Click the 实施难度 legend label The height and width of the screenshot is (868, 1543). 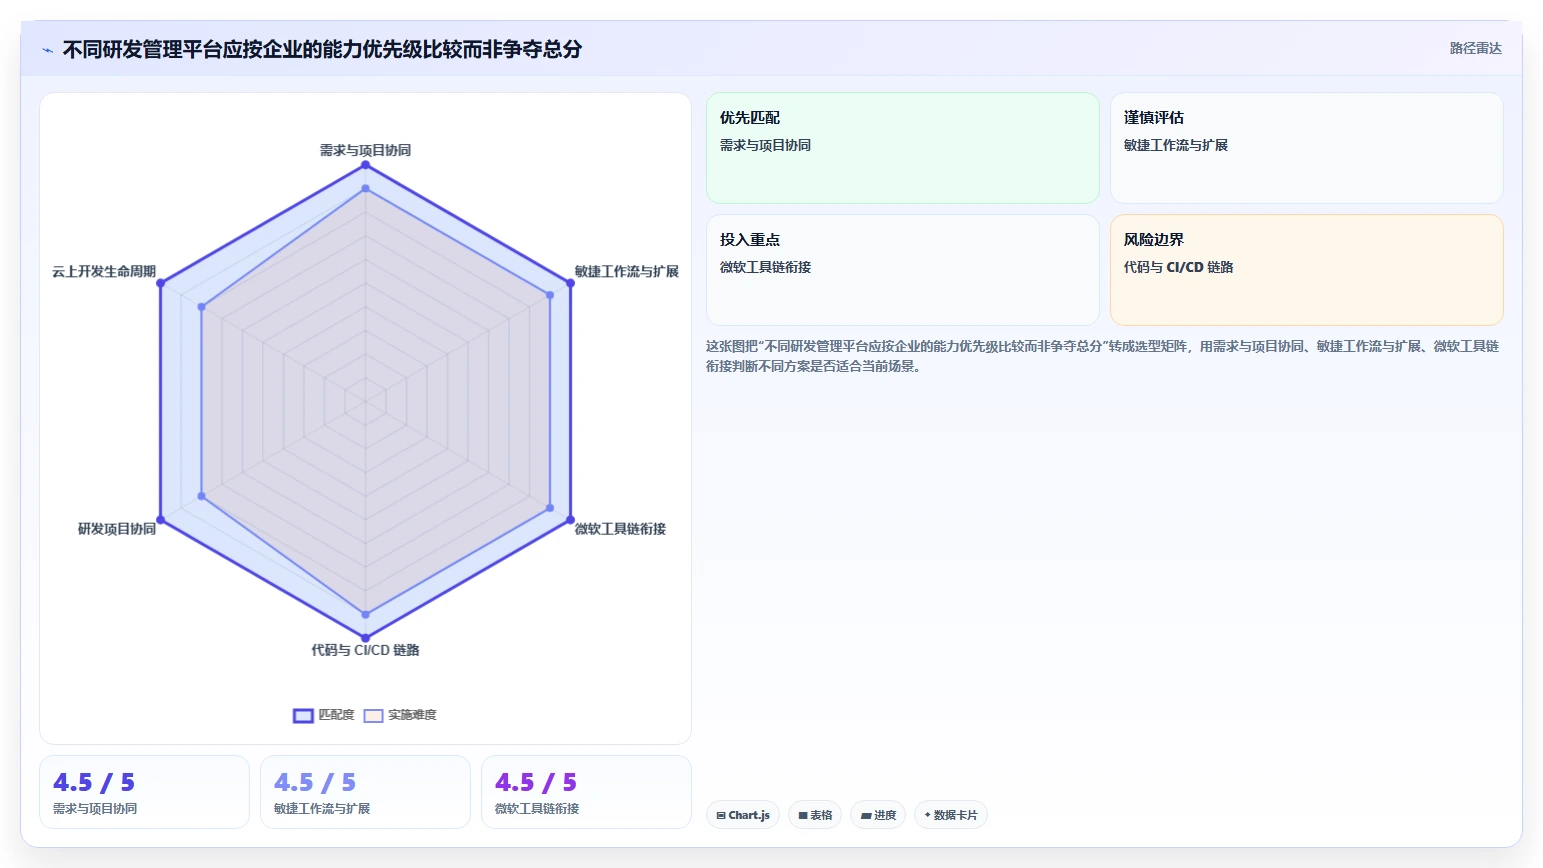pyautogui.click(x=412, y=715)
